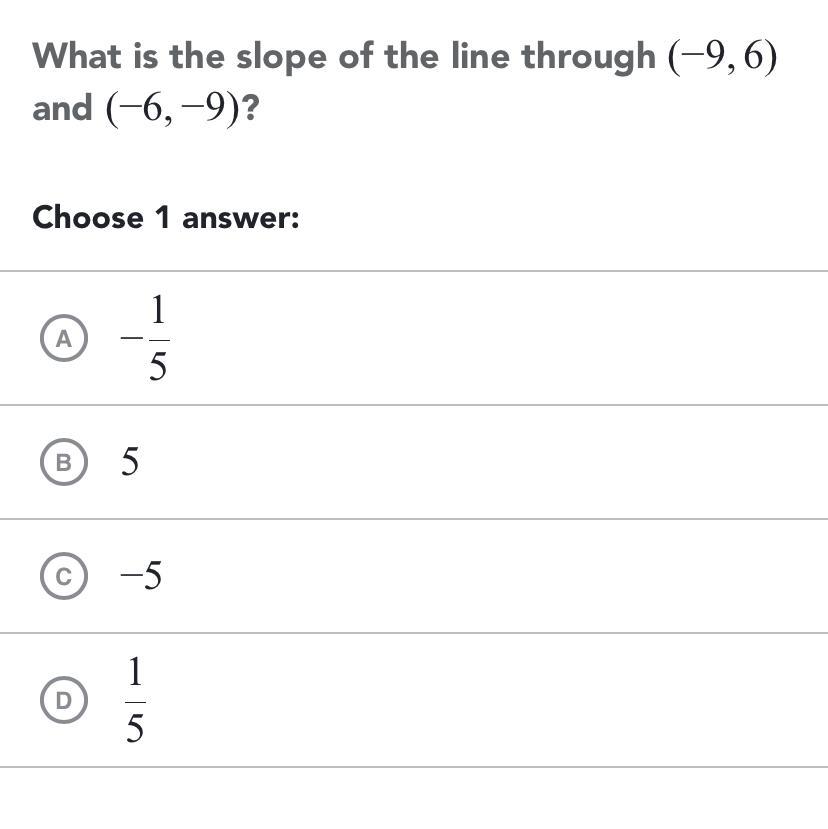Viewport: 828px width, 829px height.
Task: Click the denominator 5 in option A
Action: pos(157,367)
